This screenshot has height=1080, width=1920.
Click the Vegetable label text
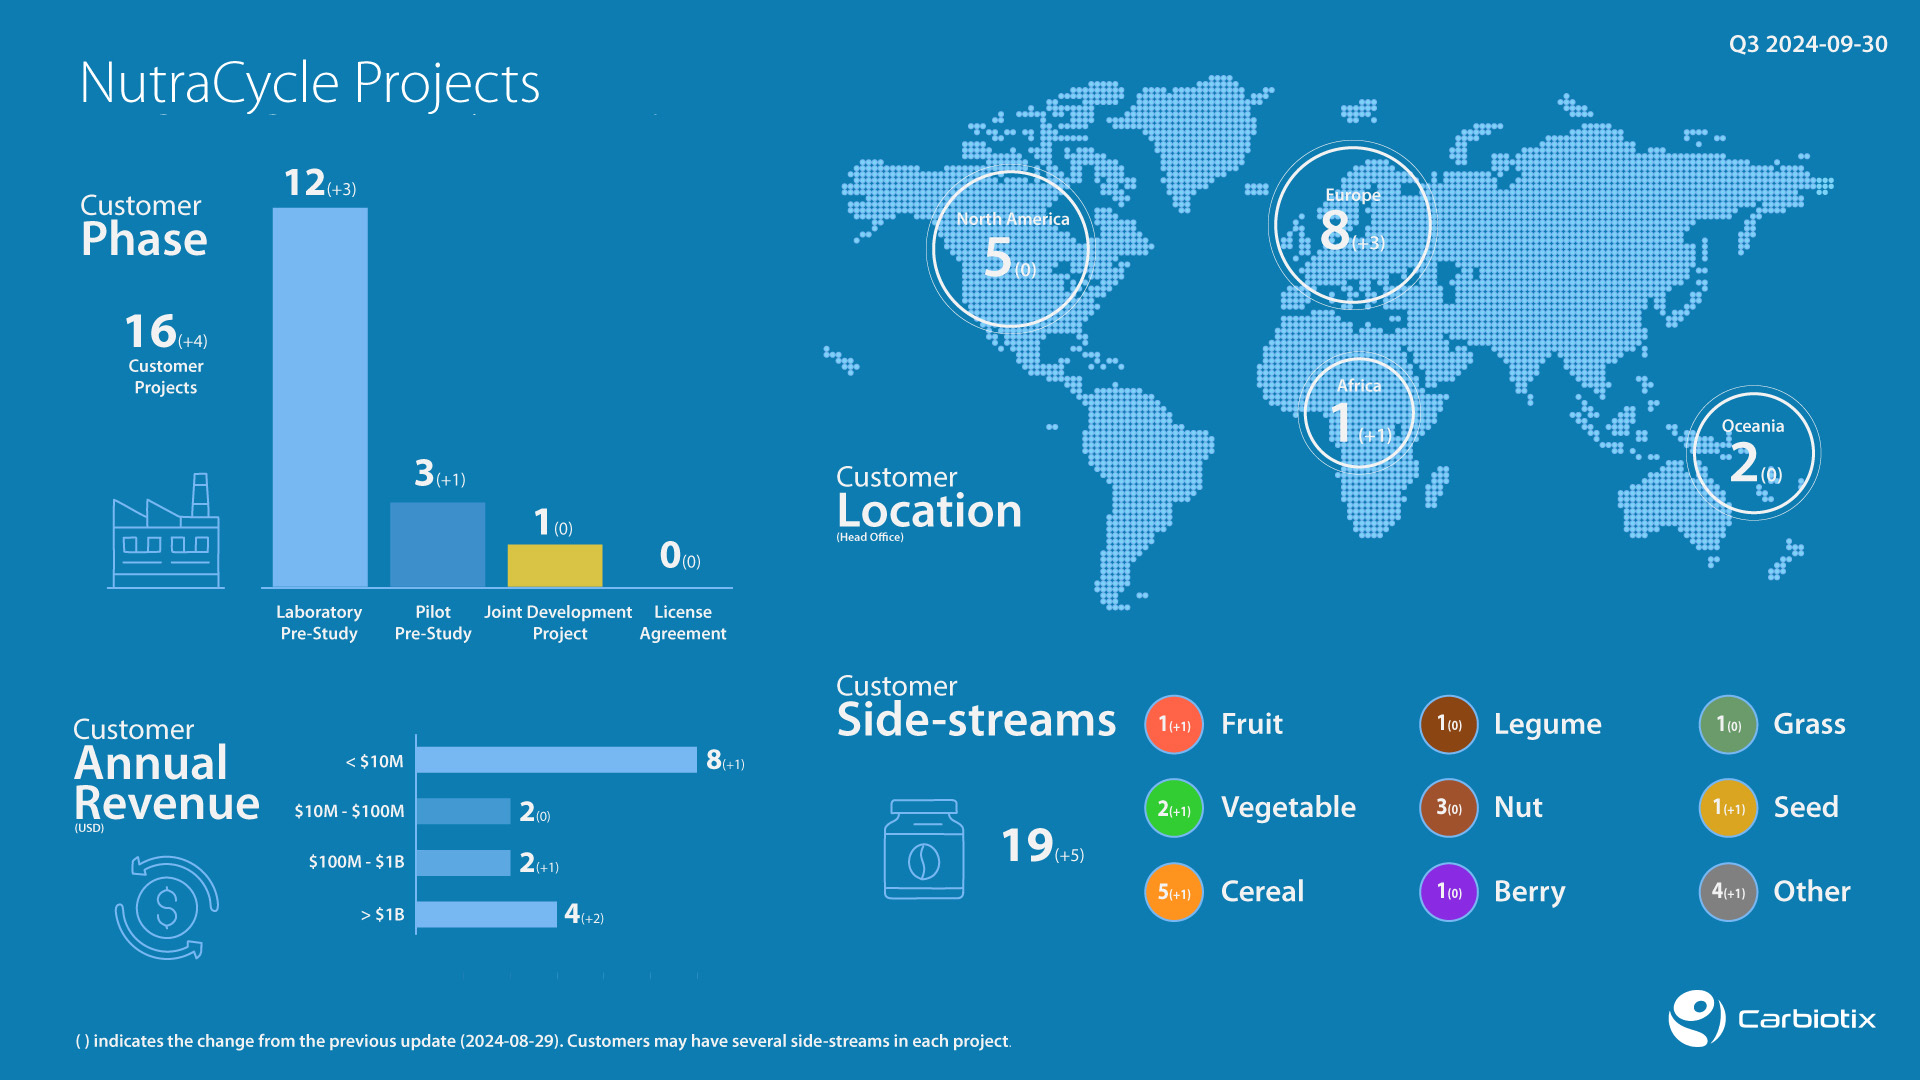click(1288, 808)
